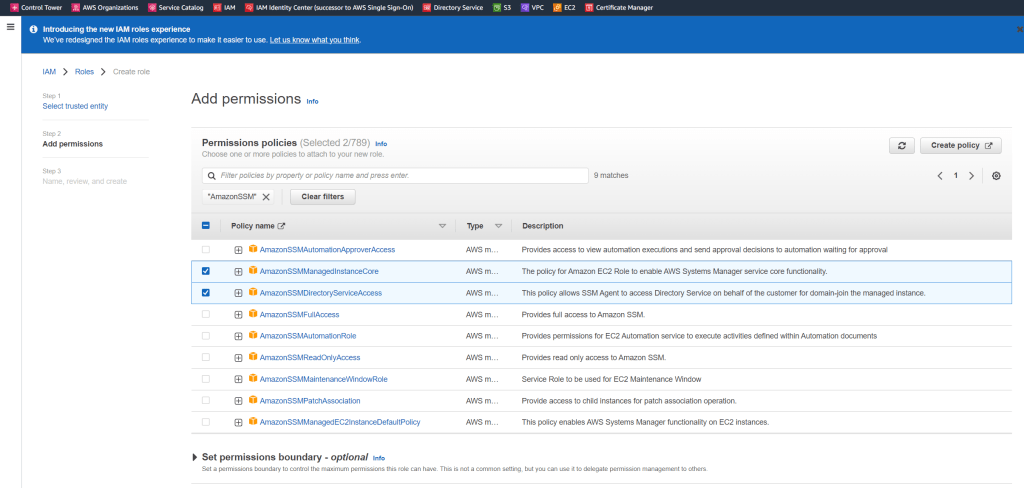
Task: Open AmazonSSMDirectoryServiceAccess policy link
Action: click(x=321, y=293)
